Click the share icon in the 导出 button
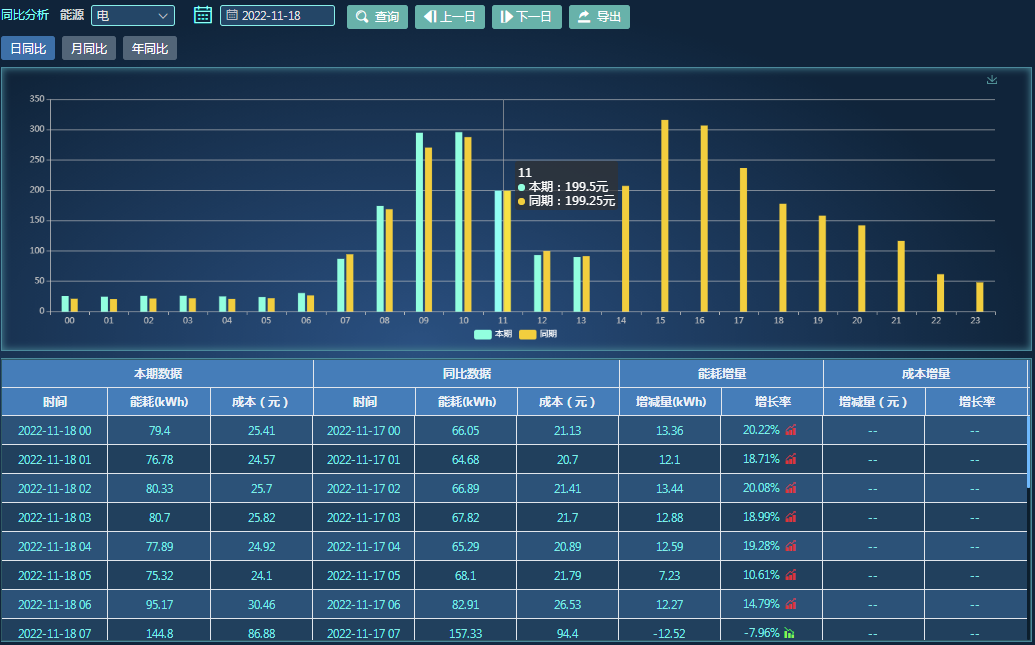Image resolution: width=1035 pixels, height=645 pixels. coord(584,17)
